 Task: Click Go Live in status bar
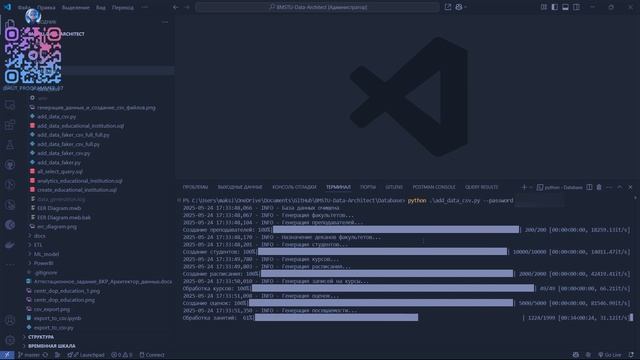(610, 355)
